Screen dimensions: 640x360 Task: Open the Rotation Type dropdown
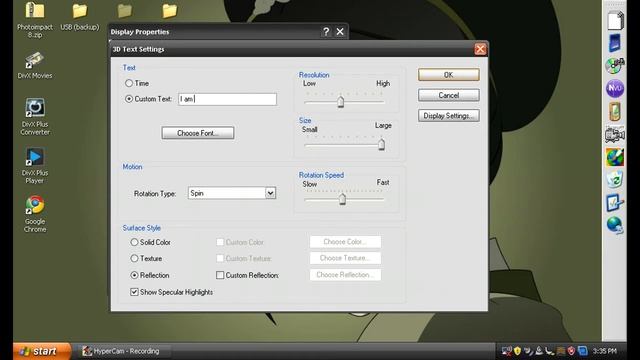(x=270, y=193)
